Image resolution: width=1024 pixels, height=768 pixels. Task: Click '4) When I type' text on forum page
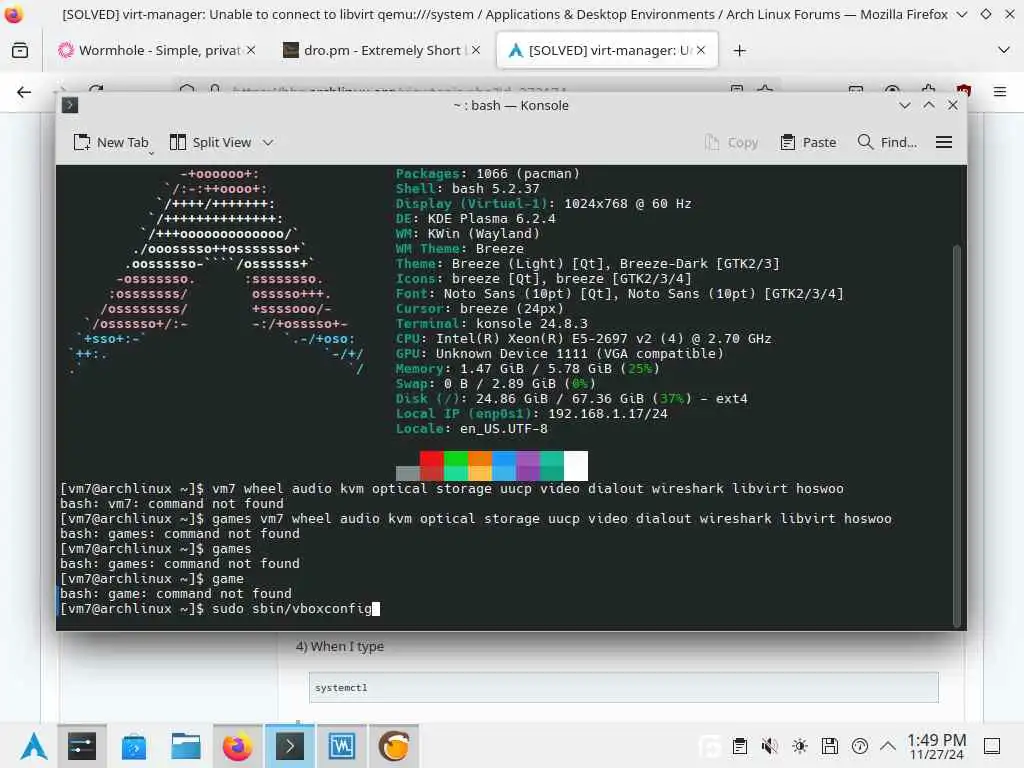(340, 647)
